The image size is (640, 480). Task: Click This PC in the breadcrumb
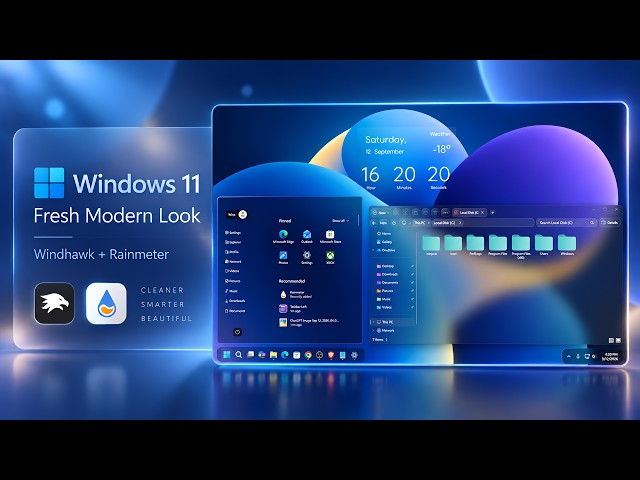click(x=420, y=223)
